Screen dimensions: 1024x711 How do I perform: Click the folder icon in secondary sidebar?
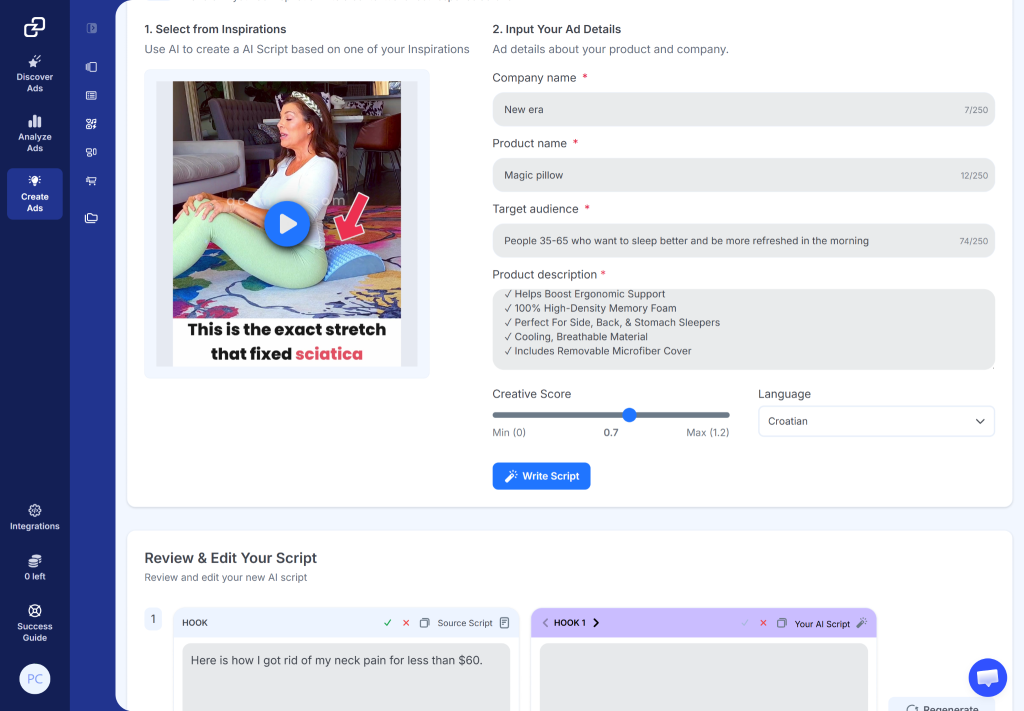click(x=91, y=218)
